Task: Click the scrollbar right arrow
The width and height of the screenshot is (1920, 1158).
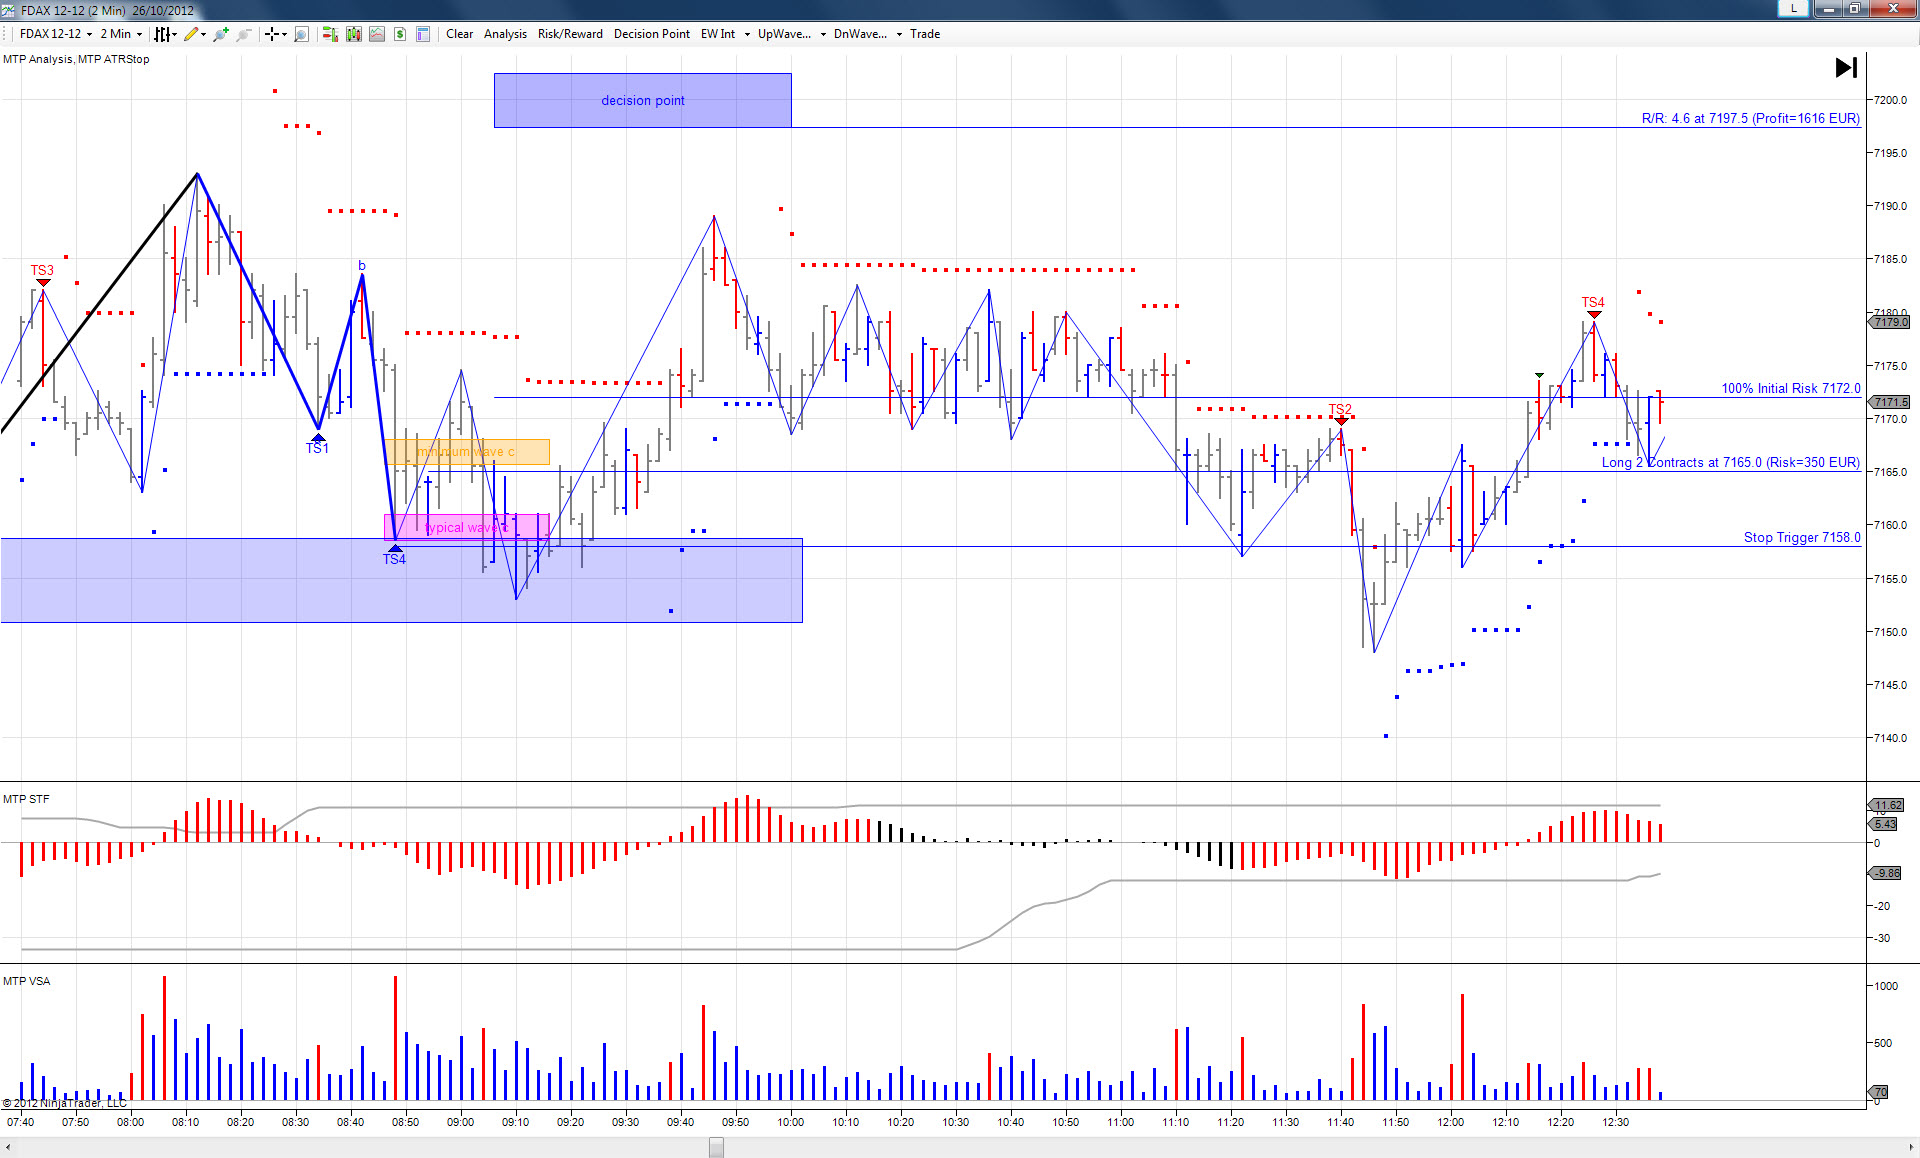Action: tap(1911, 1147)
